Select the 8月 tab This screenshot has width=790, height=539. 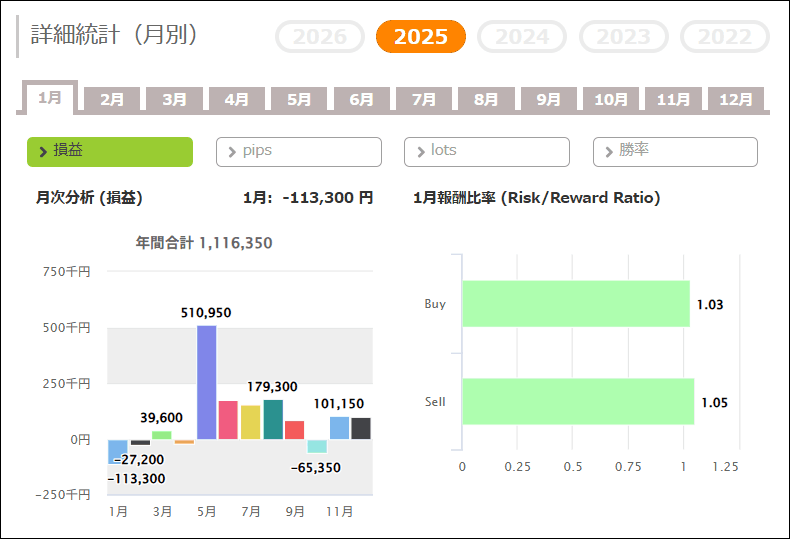click(x=486, y=99)
